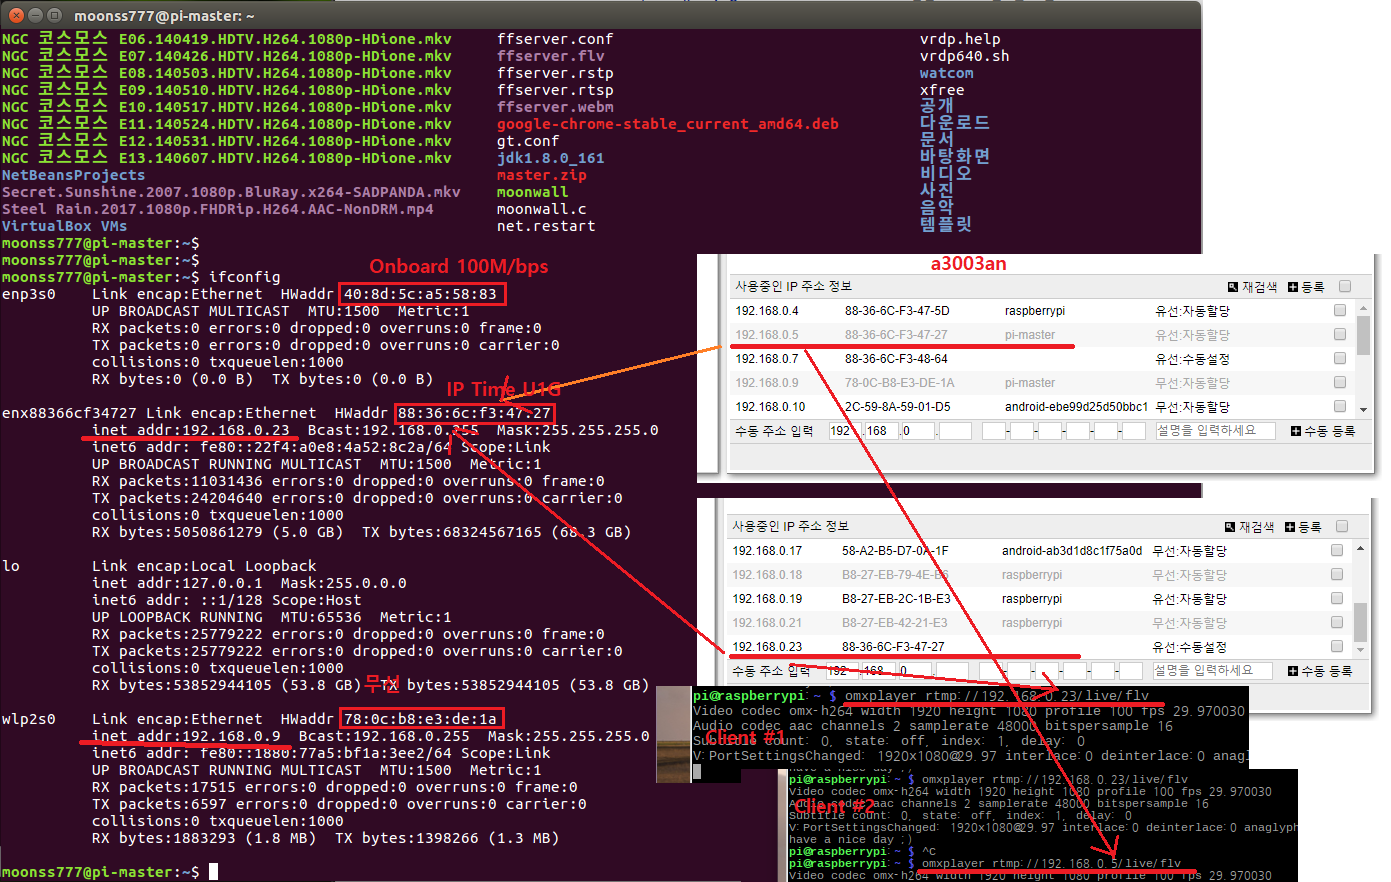
Task: Tick the 192.168.0.18 row checkbox
Action: pos(1337,574)
